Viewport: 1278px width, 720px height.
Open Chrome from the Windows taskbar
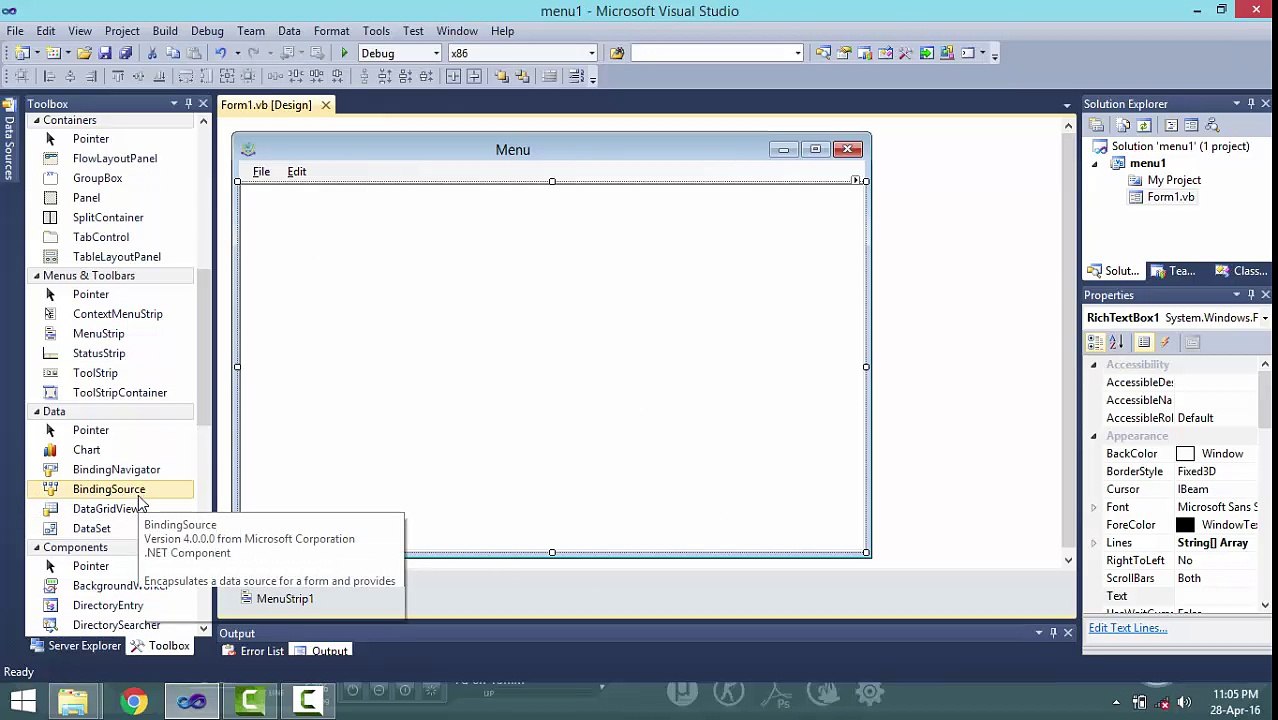click(x=133, y=701)
